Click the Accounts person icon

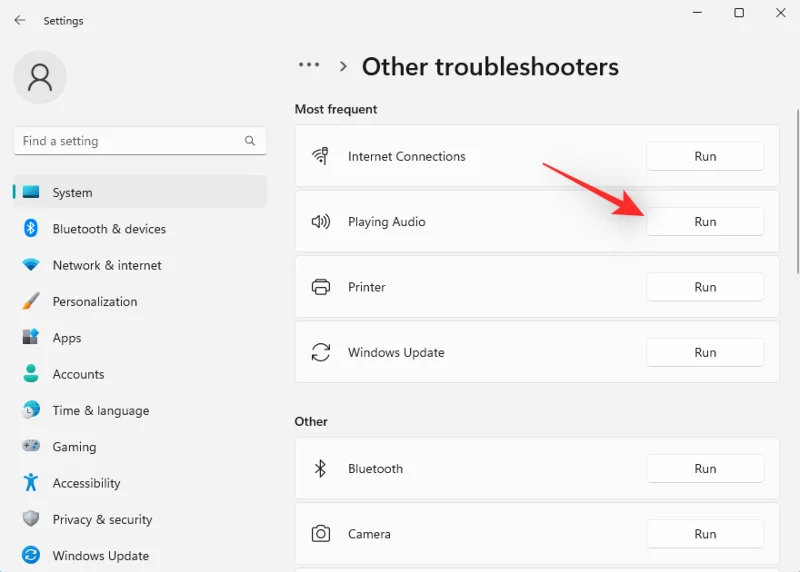tap(31, 374)
